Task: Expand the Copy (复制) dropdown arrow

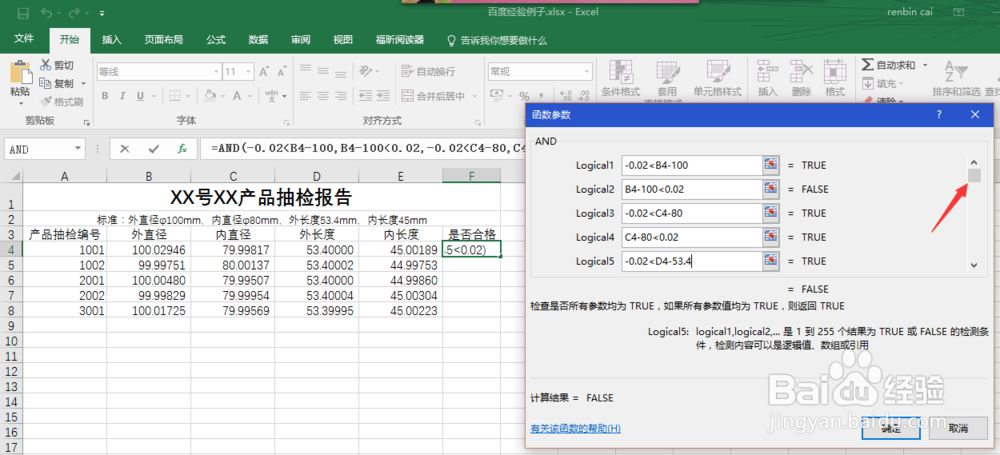Action: click(x=83, y=84)
